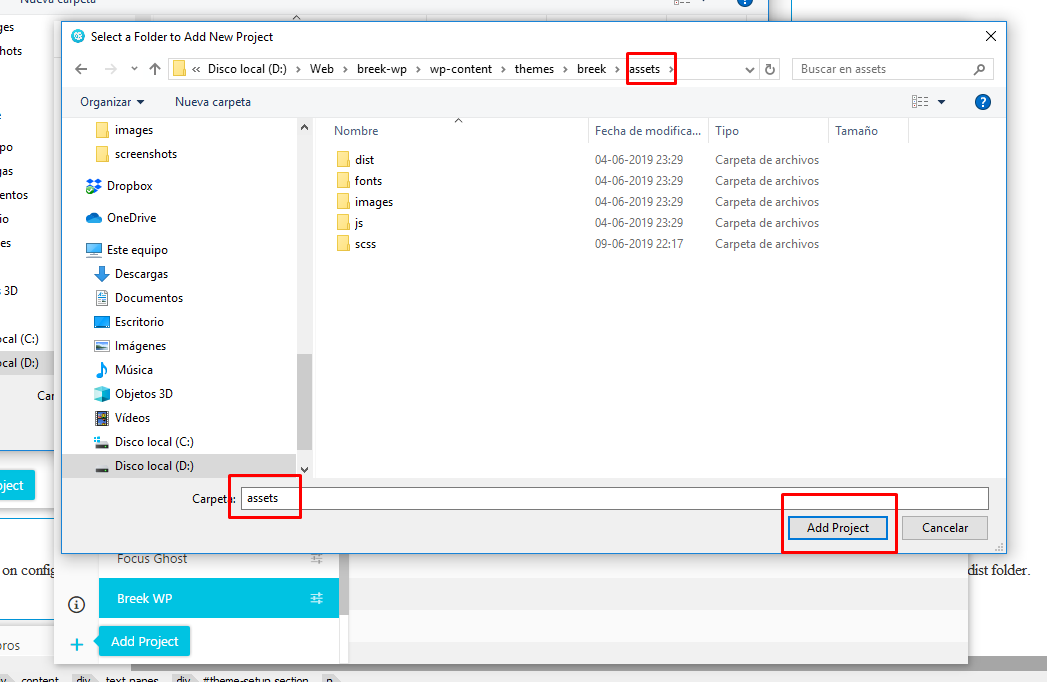The image size is (1047, 682).
Task: Click the search magnifier icon
Action: pos(979,69)
